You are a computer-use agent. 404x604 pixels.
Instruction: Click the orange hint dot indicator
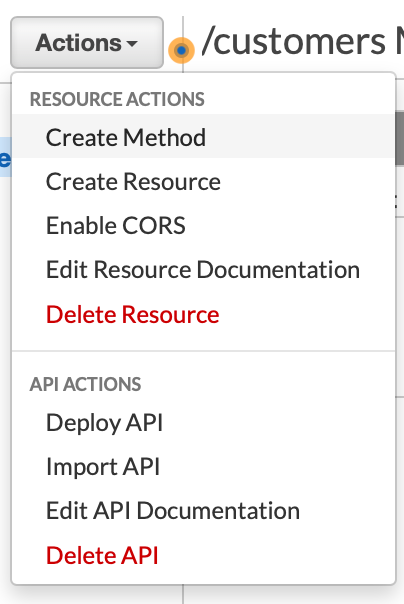click(181, 50)
